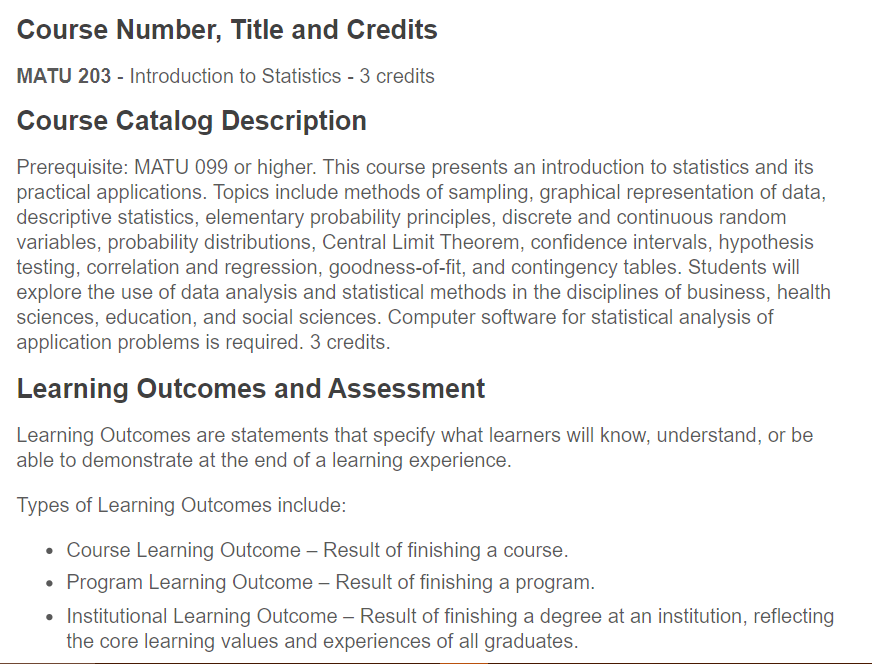Click the 'Course Catalog Description' heading
The height and width of the screenshot is (664, 872).
pyautogui.click(x=191, y=121)
